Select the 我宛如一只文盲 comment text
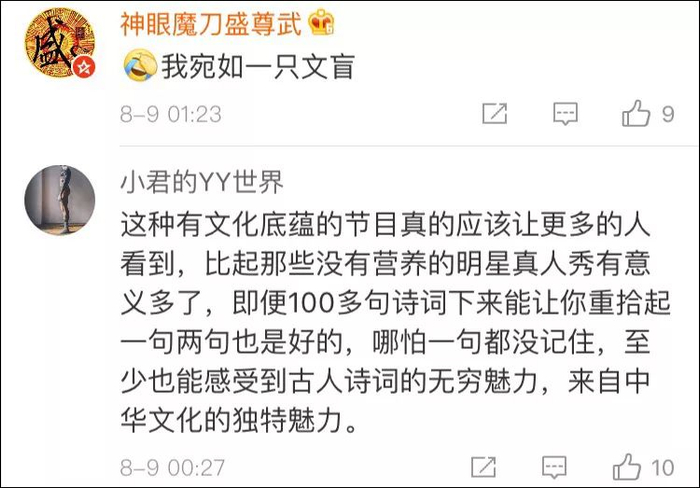 coord(258,67)
